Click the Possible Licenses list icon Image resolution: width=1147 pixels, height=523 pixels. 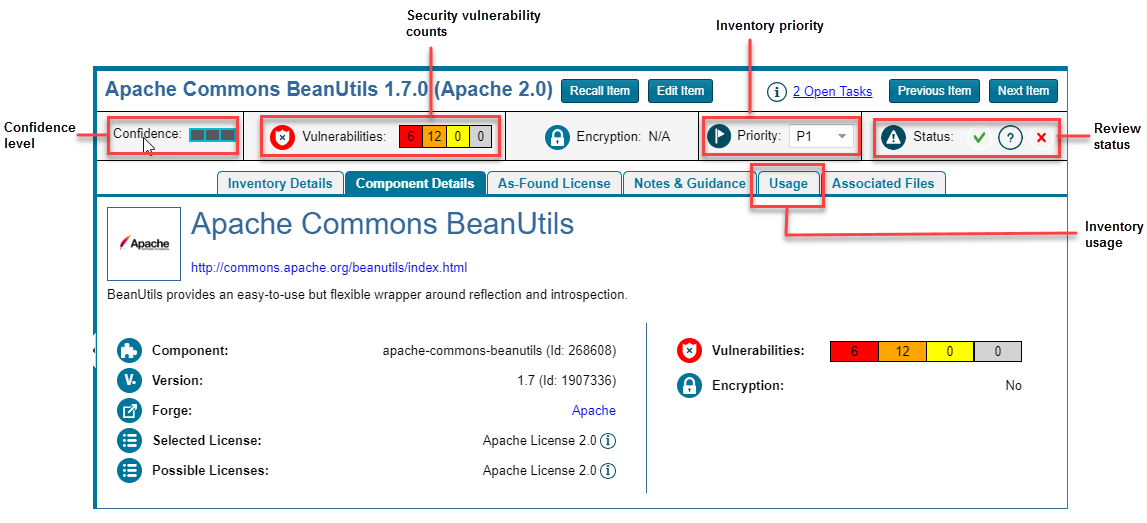(129, 470)
